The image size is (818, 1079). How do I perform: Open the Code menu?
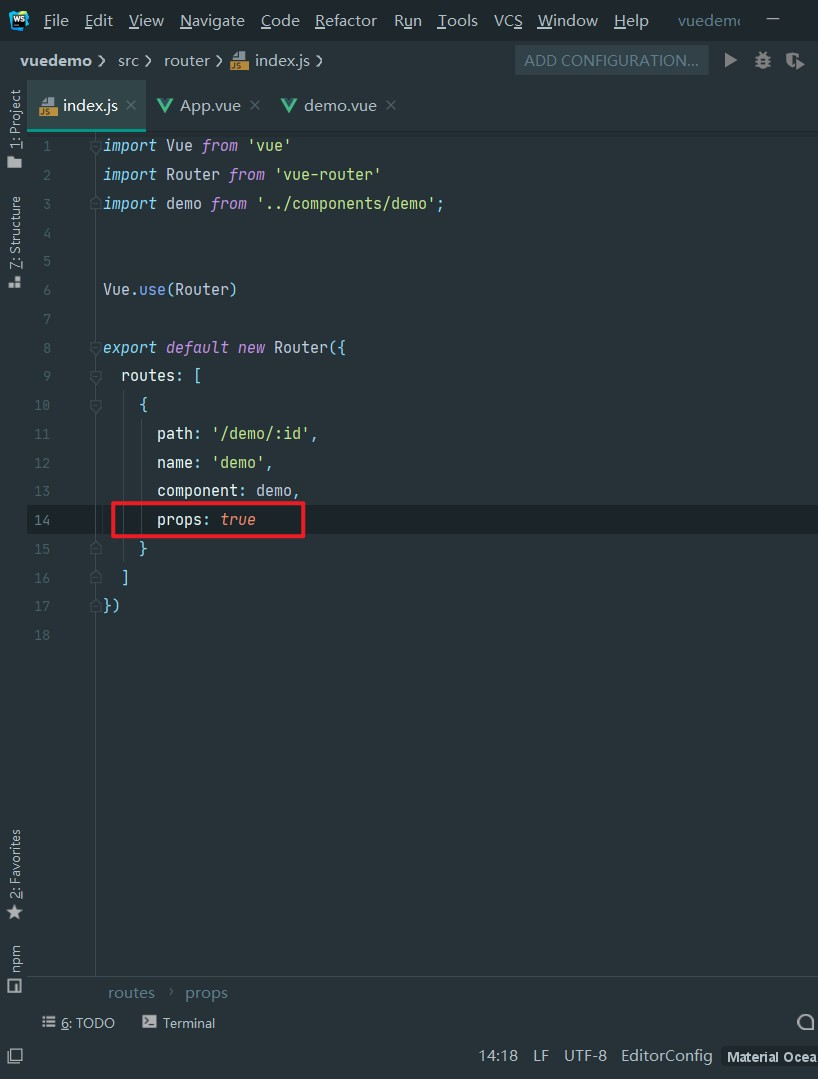click(x=280, y=21)
